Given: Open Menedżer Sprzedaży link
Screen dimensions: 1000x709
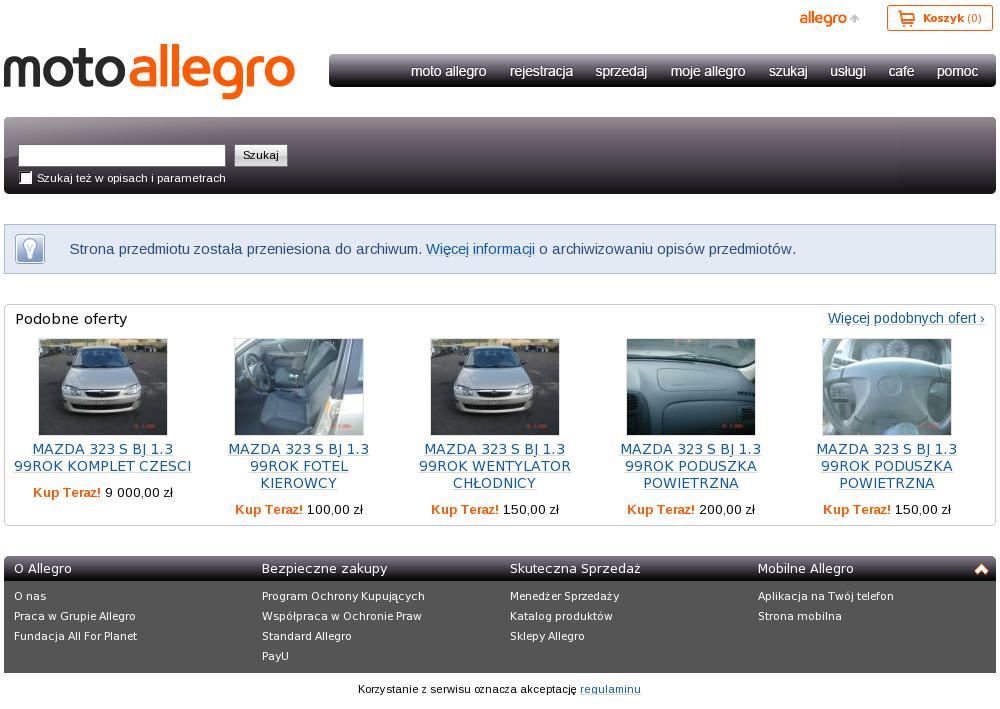Looking at the screenshot, I should click(x=564, y=596).
